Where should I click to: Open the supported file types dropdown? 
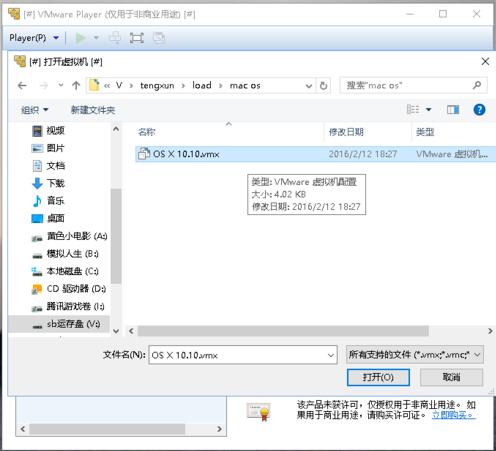coord(415,354)
